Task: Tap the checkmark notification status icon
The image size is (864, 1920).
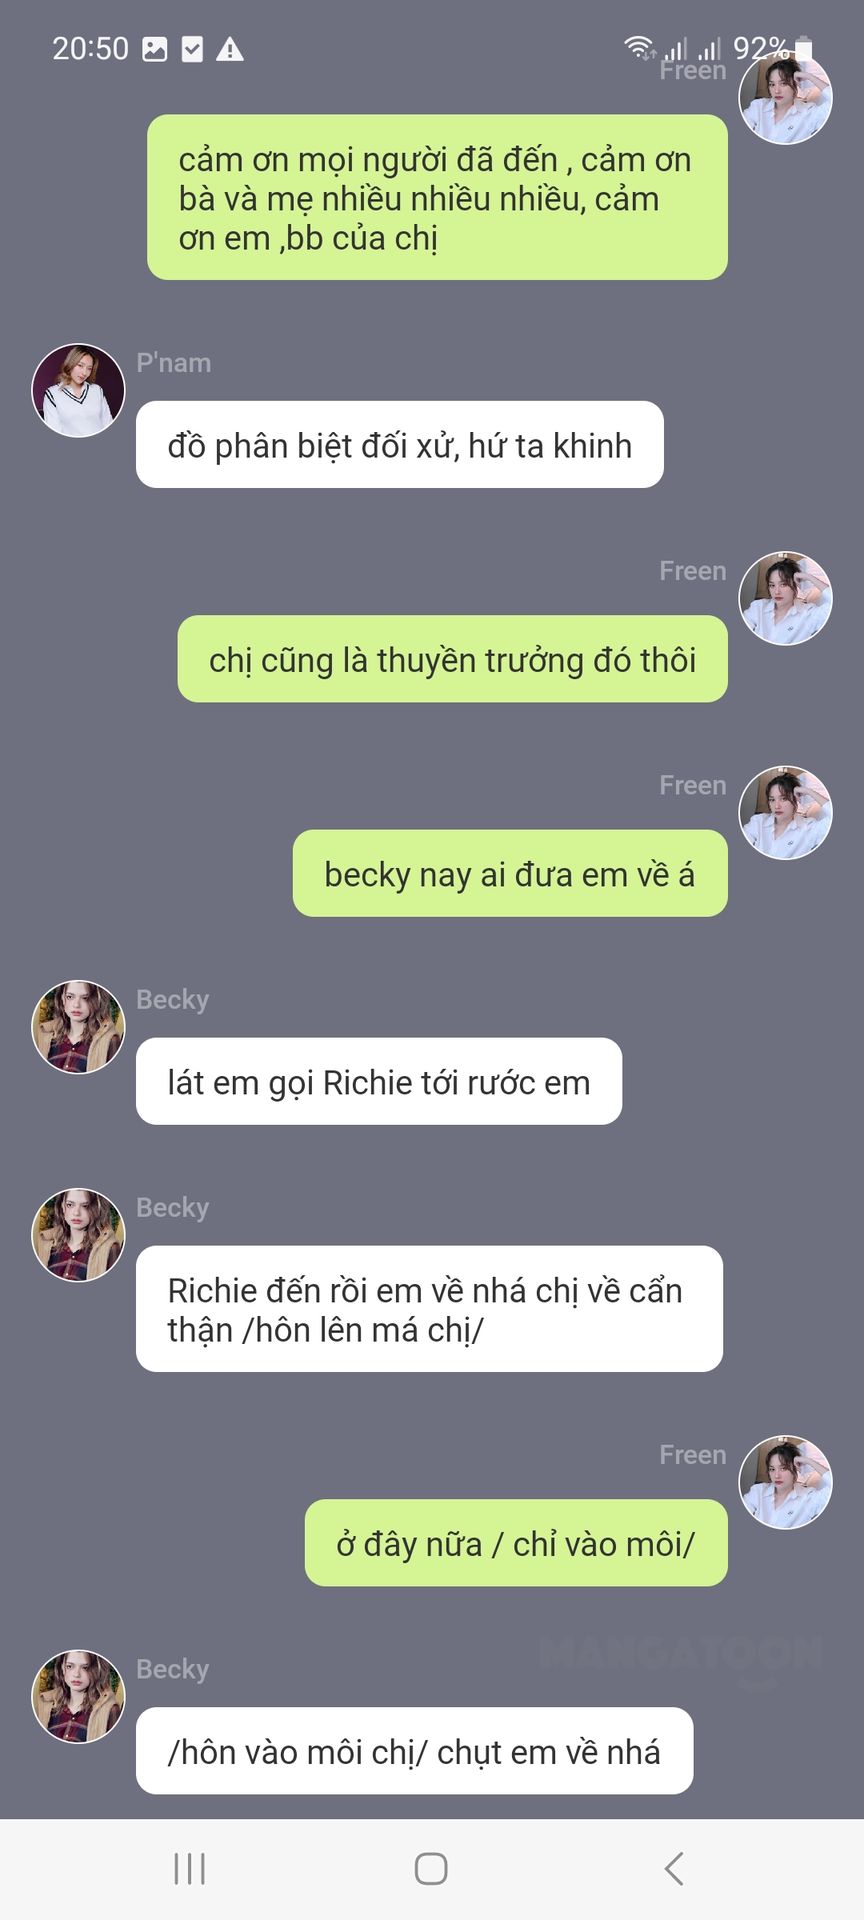Action: pyautogui.click(x=192, y=48)
